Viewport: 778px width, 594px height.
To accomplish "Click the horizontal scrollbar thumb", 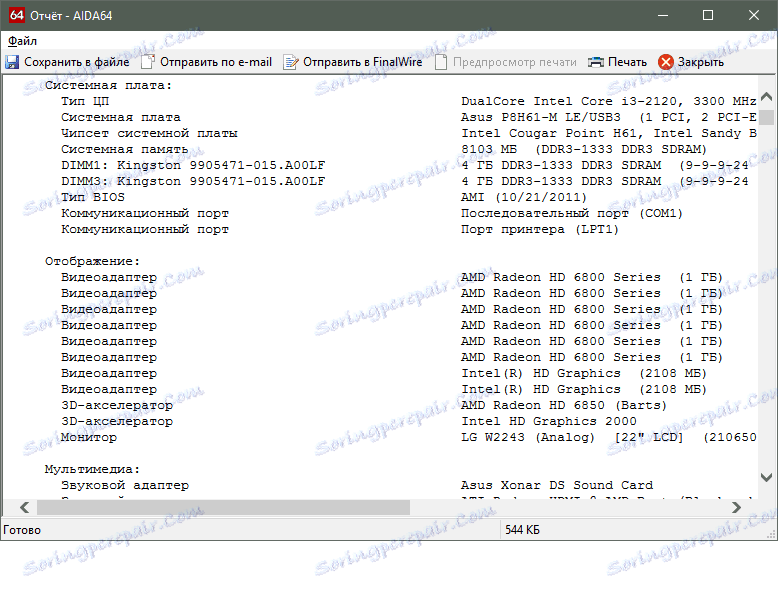I will pos(223,507).
